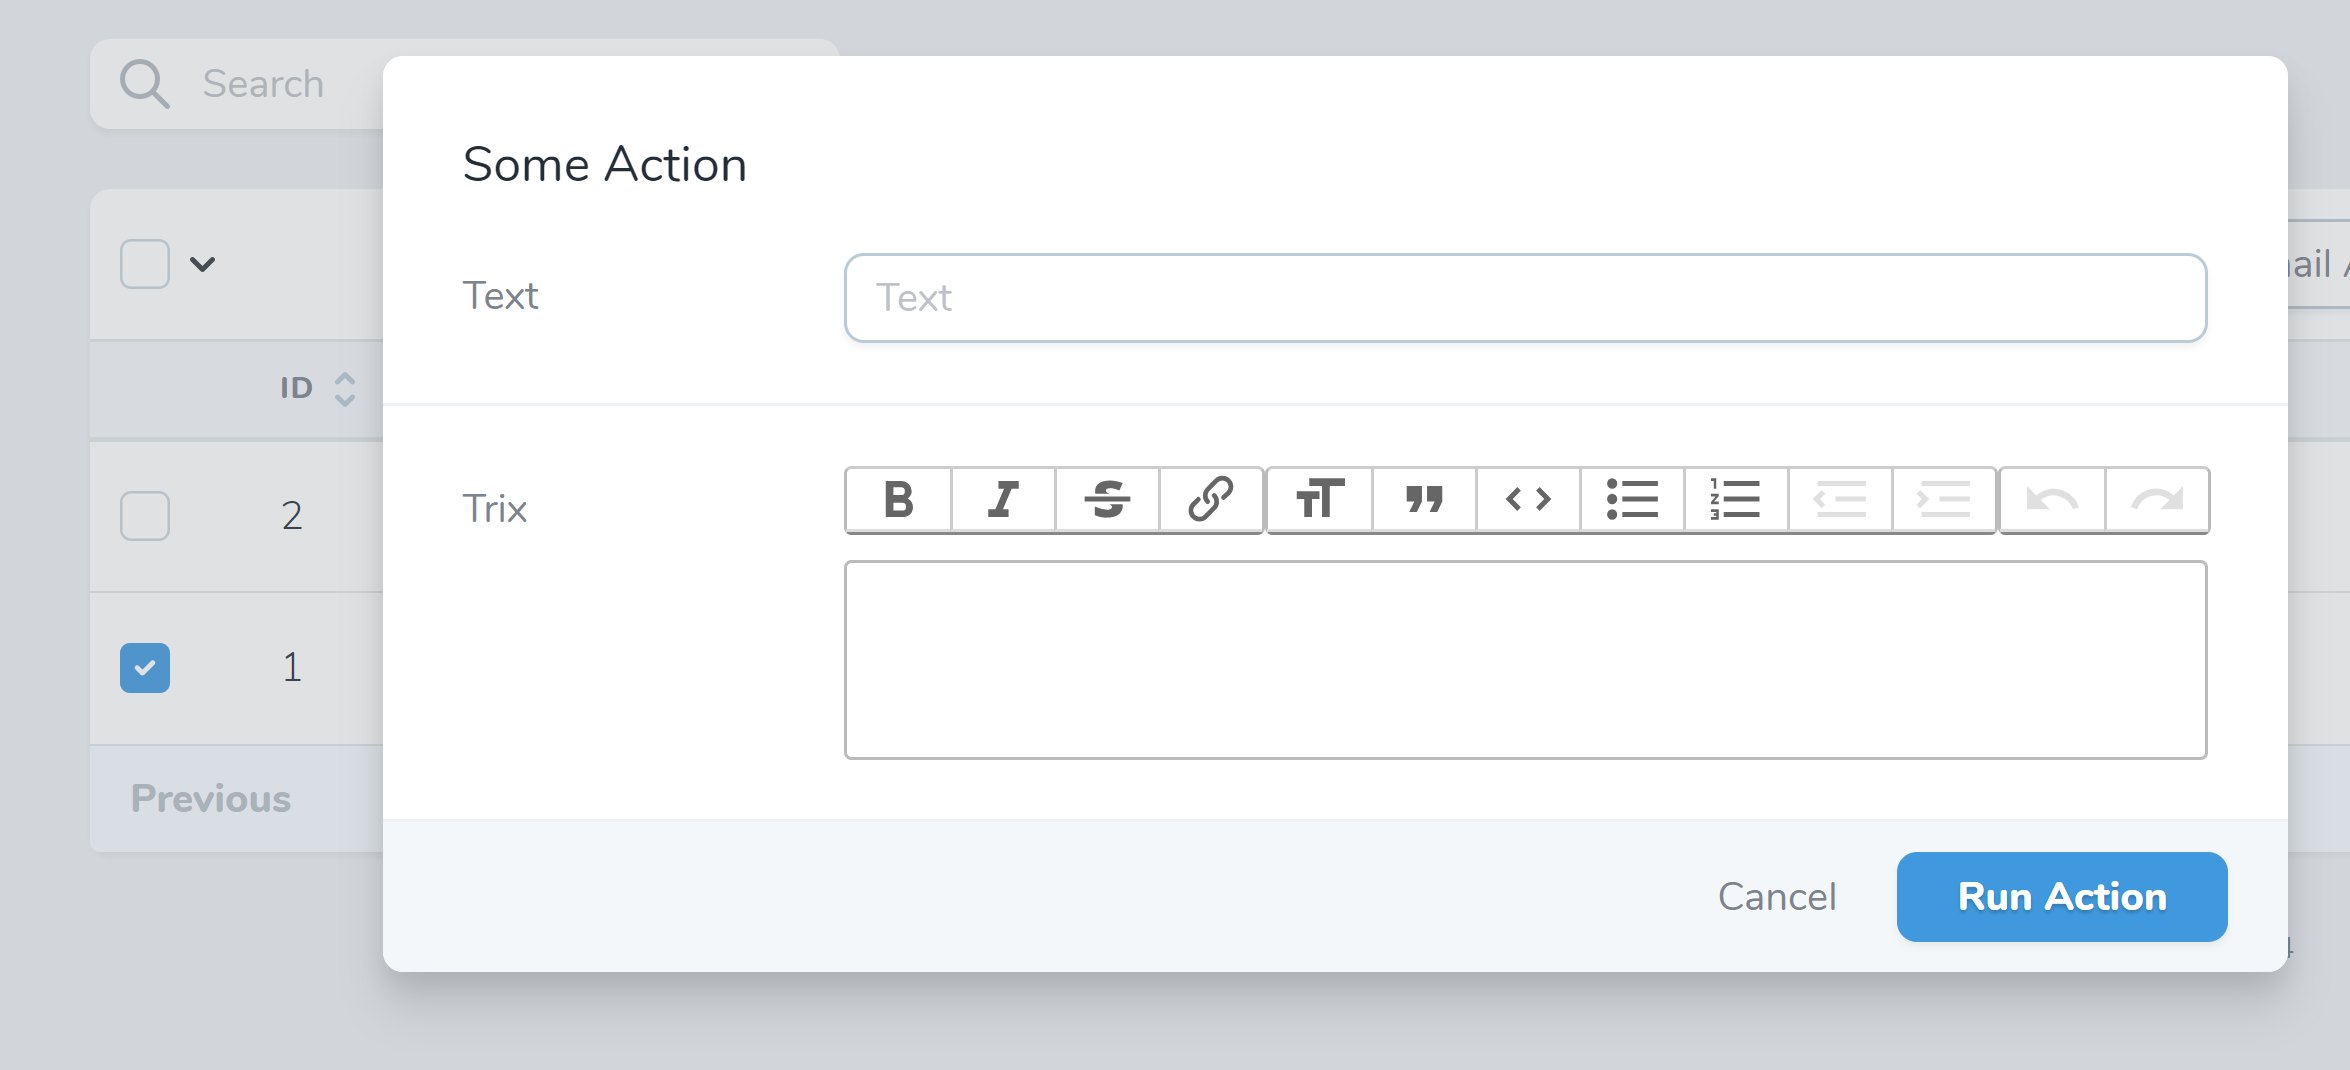Image resolution: width=2350 pixels, height=1070 pixels.
Task: Apply italic formatting in the Trix editor
Action: (1002, 500)
